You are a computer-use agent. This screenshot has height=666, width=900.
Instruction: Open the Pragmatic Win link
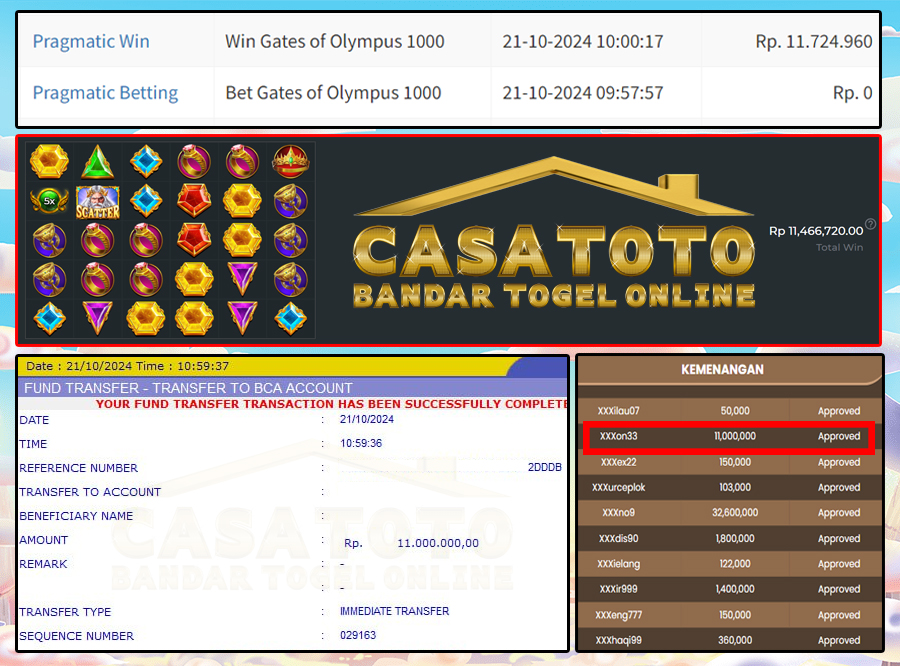click(91, 41)
